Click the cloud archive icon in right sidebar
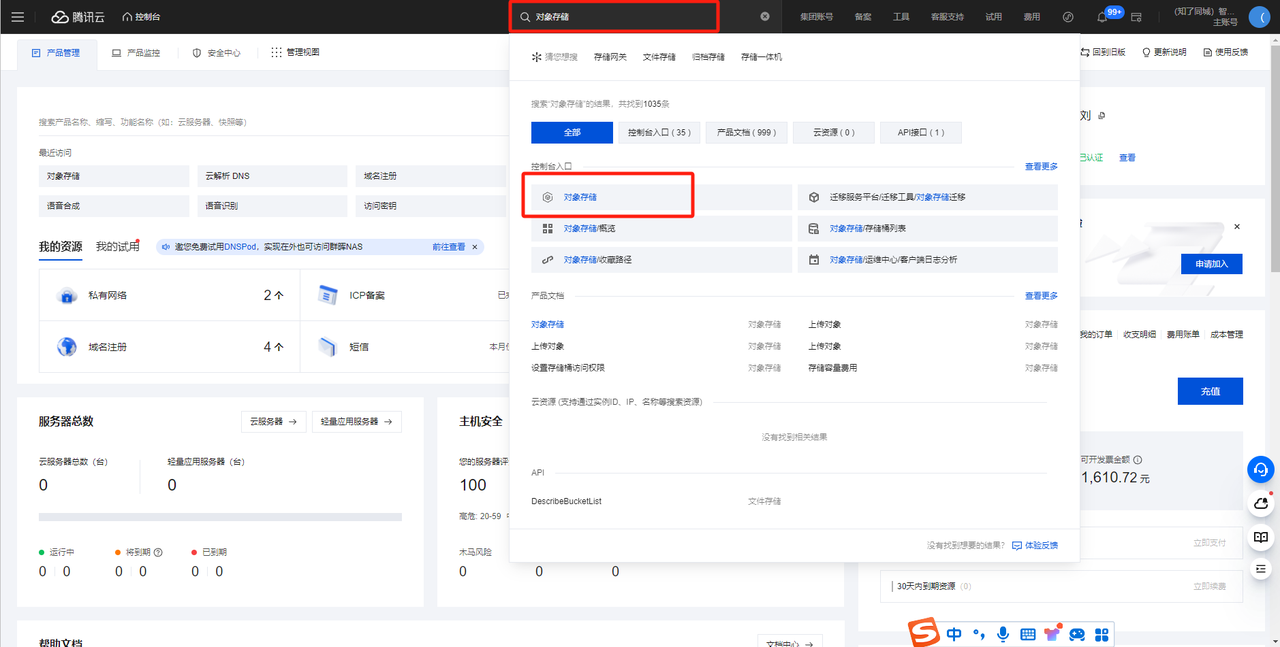The height and width of the screenshot is (647, 1280). (x=1260, y=504)
